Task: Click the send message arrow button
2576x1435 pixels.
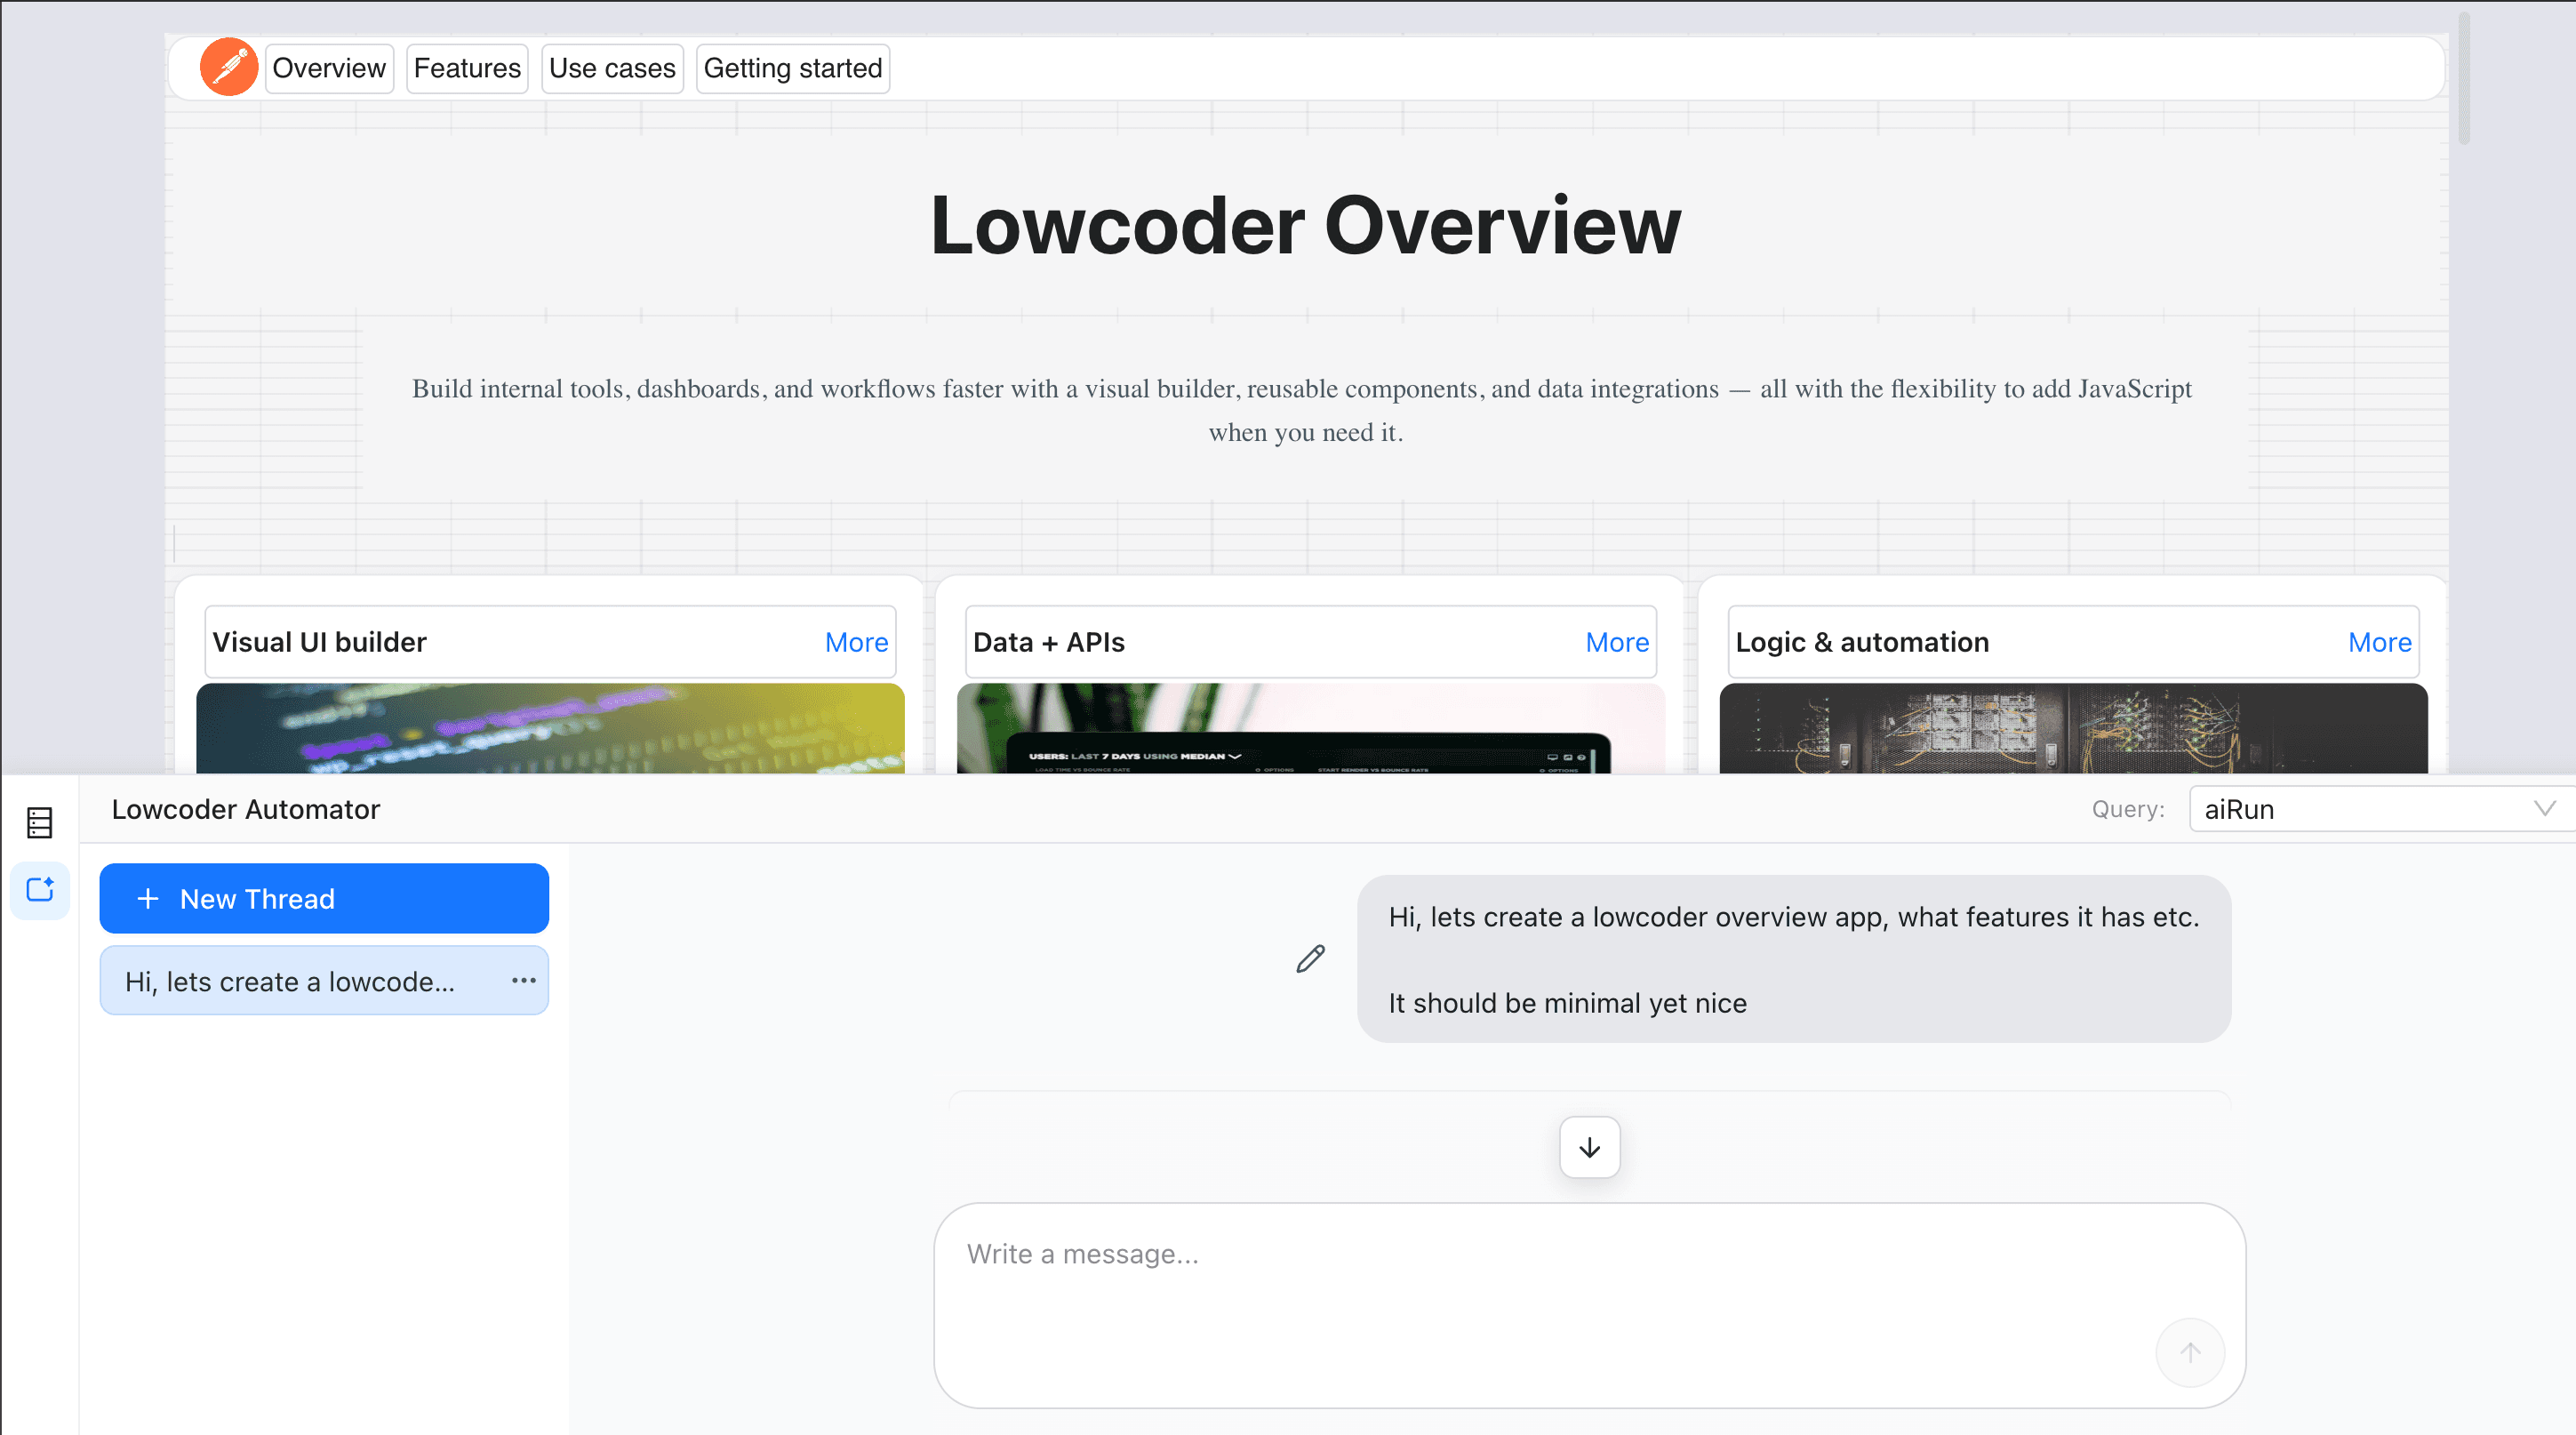Action: tap(2190, 1352)
